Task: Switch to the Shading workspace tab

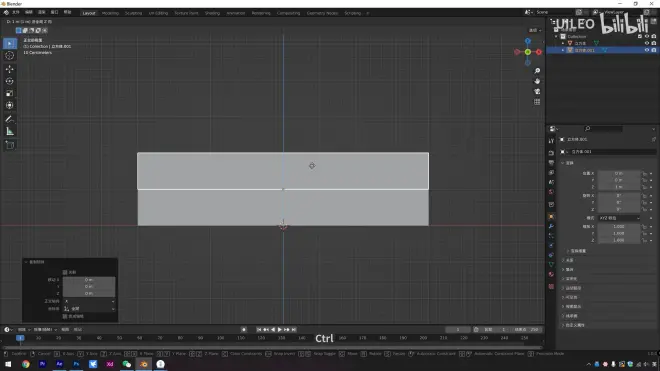Action: tap(212, 13)
